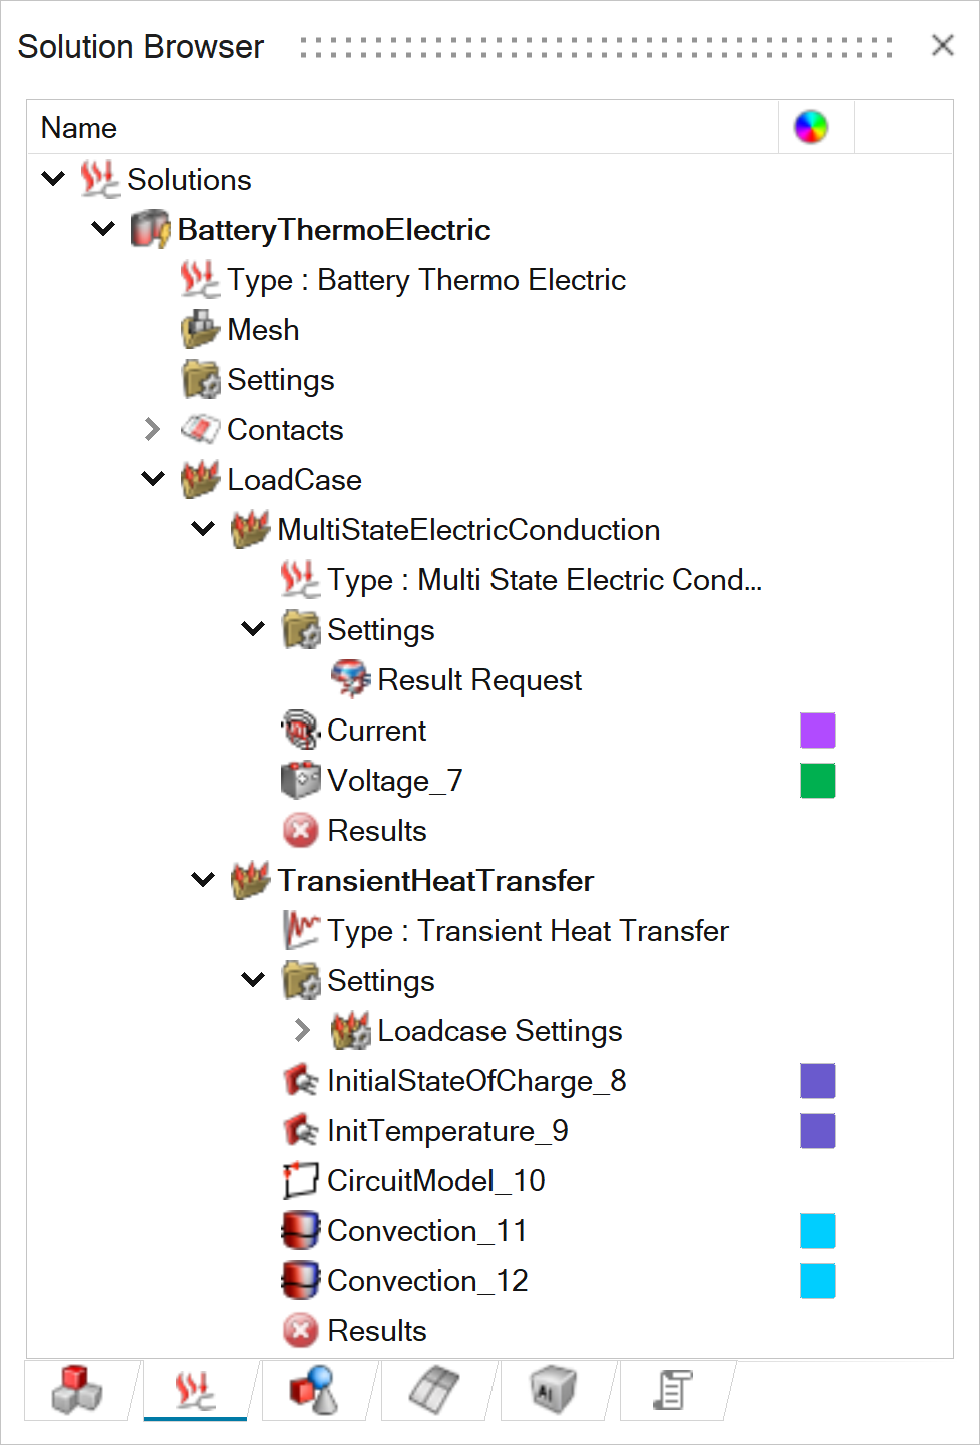This screenshot has height=1445, width=980.
Task: Expand the Contacts node
Action: 152,429
